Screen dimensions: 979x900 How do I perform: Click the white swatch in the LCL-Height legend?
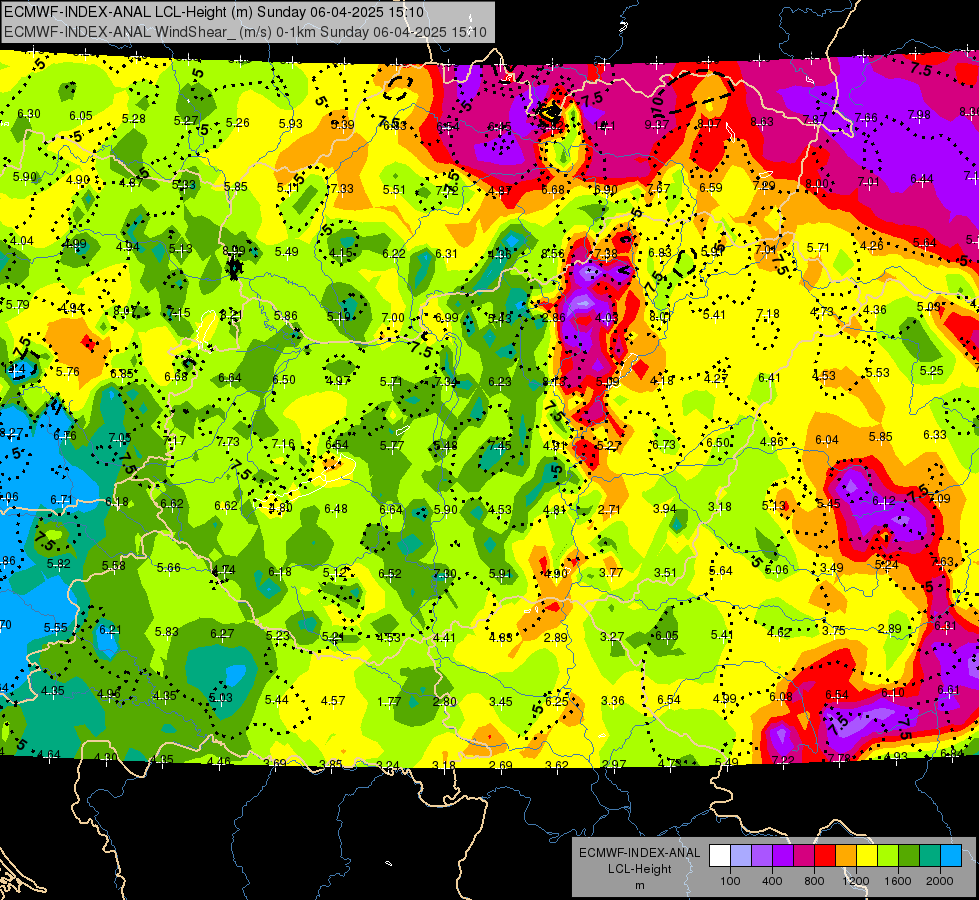point(720,856)
